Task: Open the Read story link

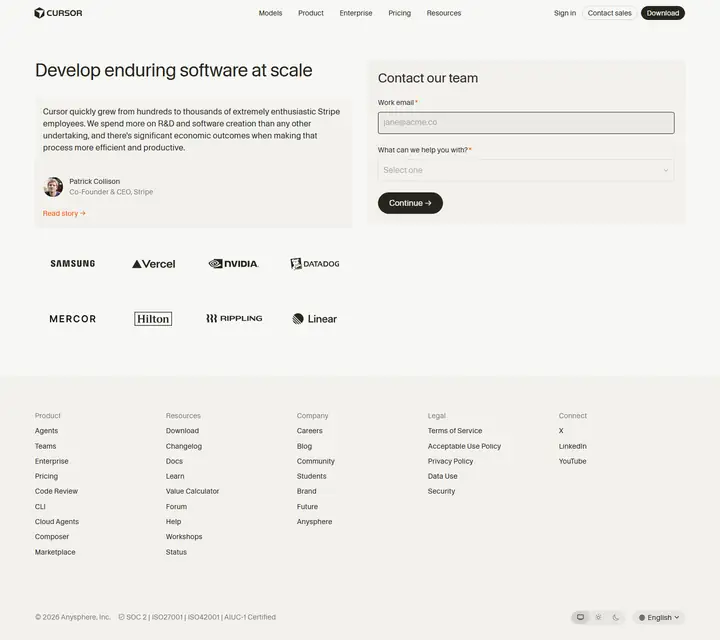Action: [64, 213]
